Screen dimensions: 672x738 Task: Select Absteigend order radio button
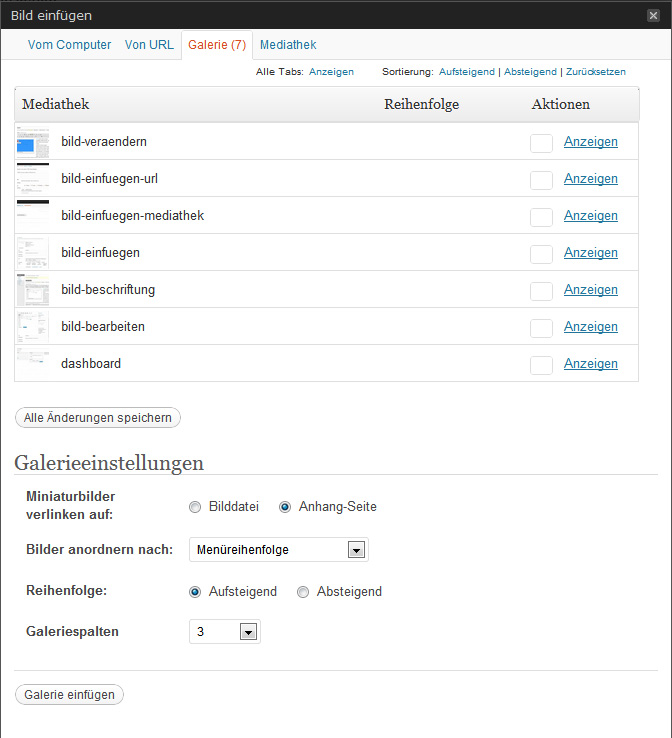(303, 592)
